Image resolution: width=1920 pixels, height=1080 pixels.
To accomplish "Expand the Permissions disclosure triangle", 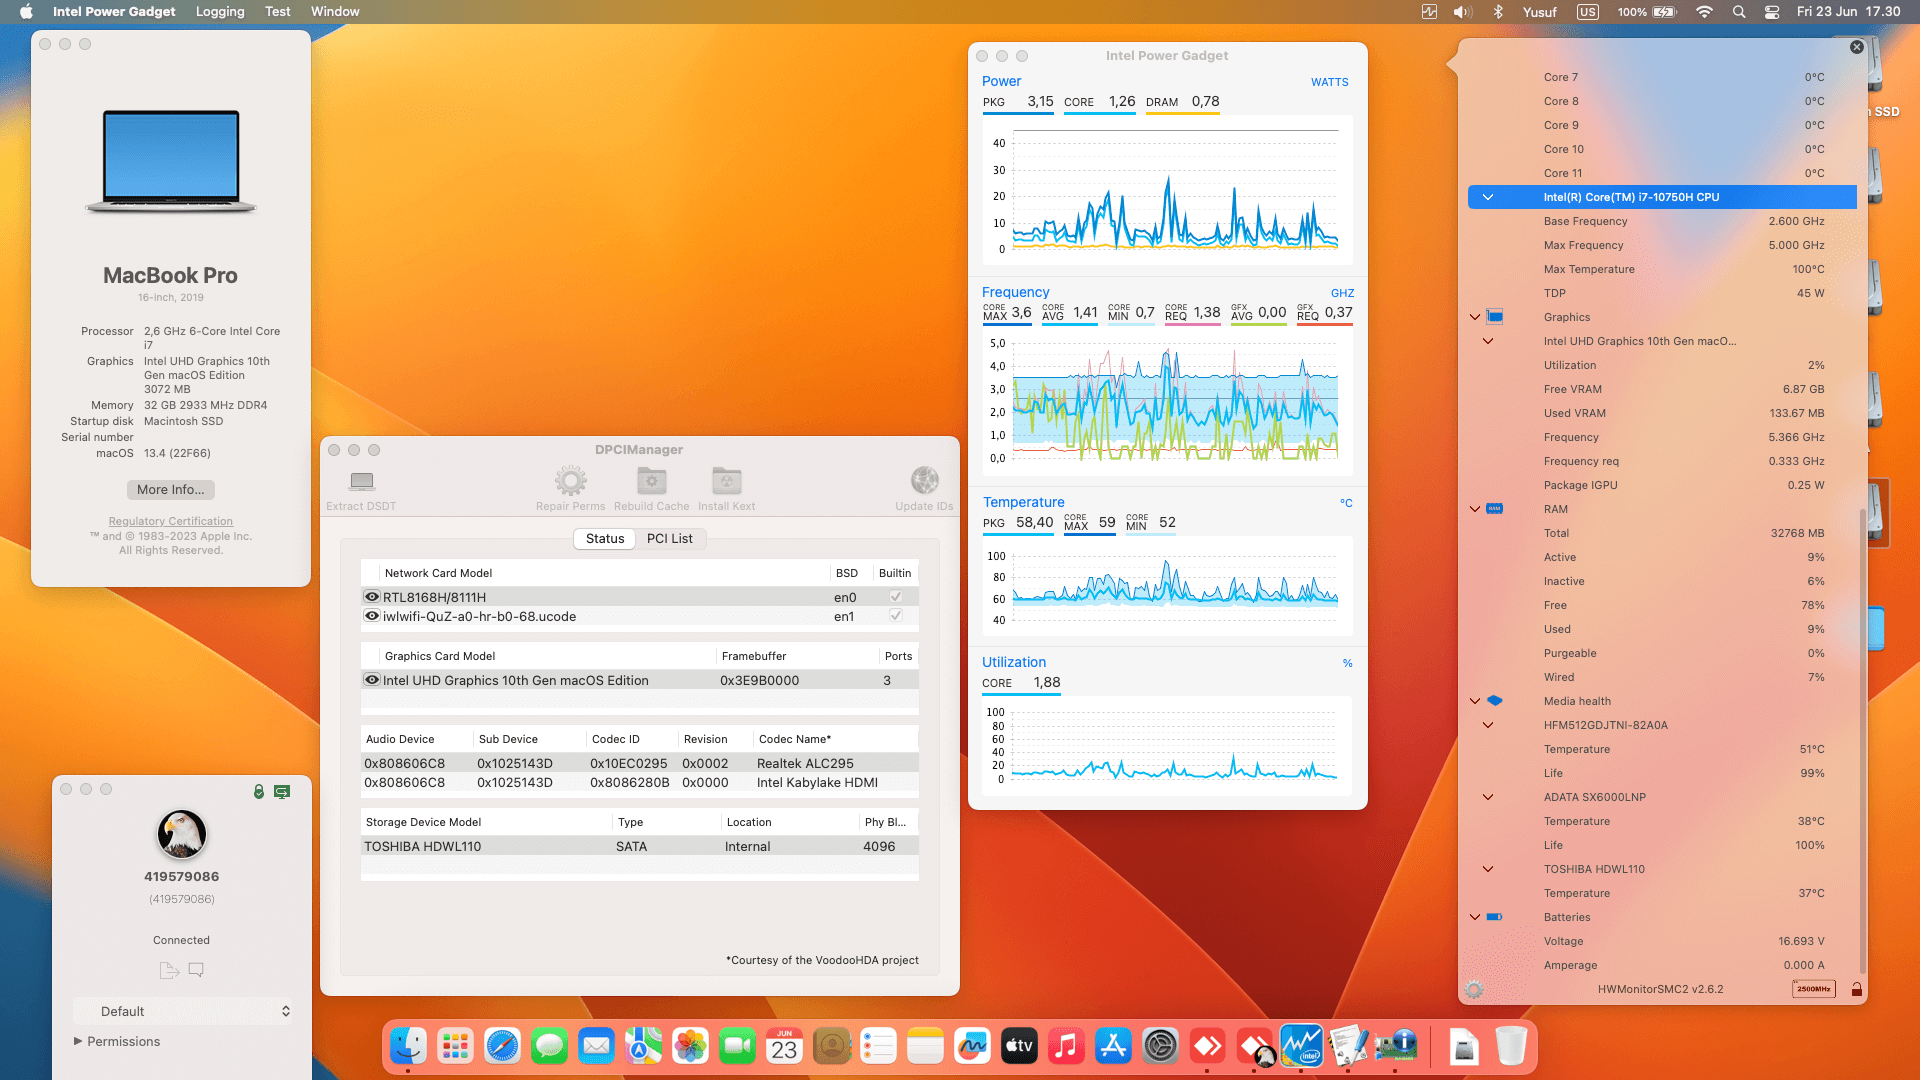I will (x=78, y=1041).
